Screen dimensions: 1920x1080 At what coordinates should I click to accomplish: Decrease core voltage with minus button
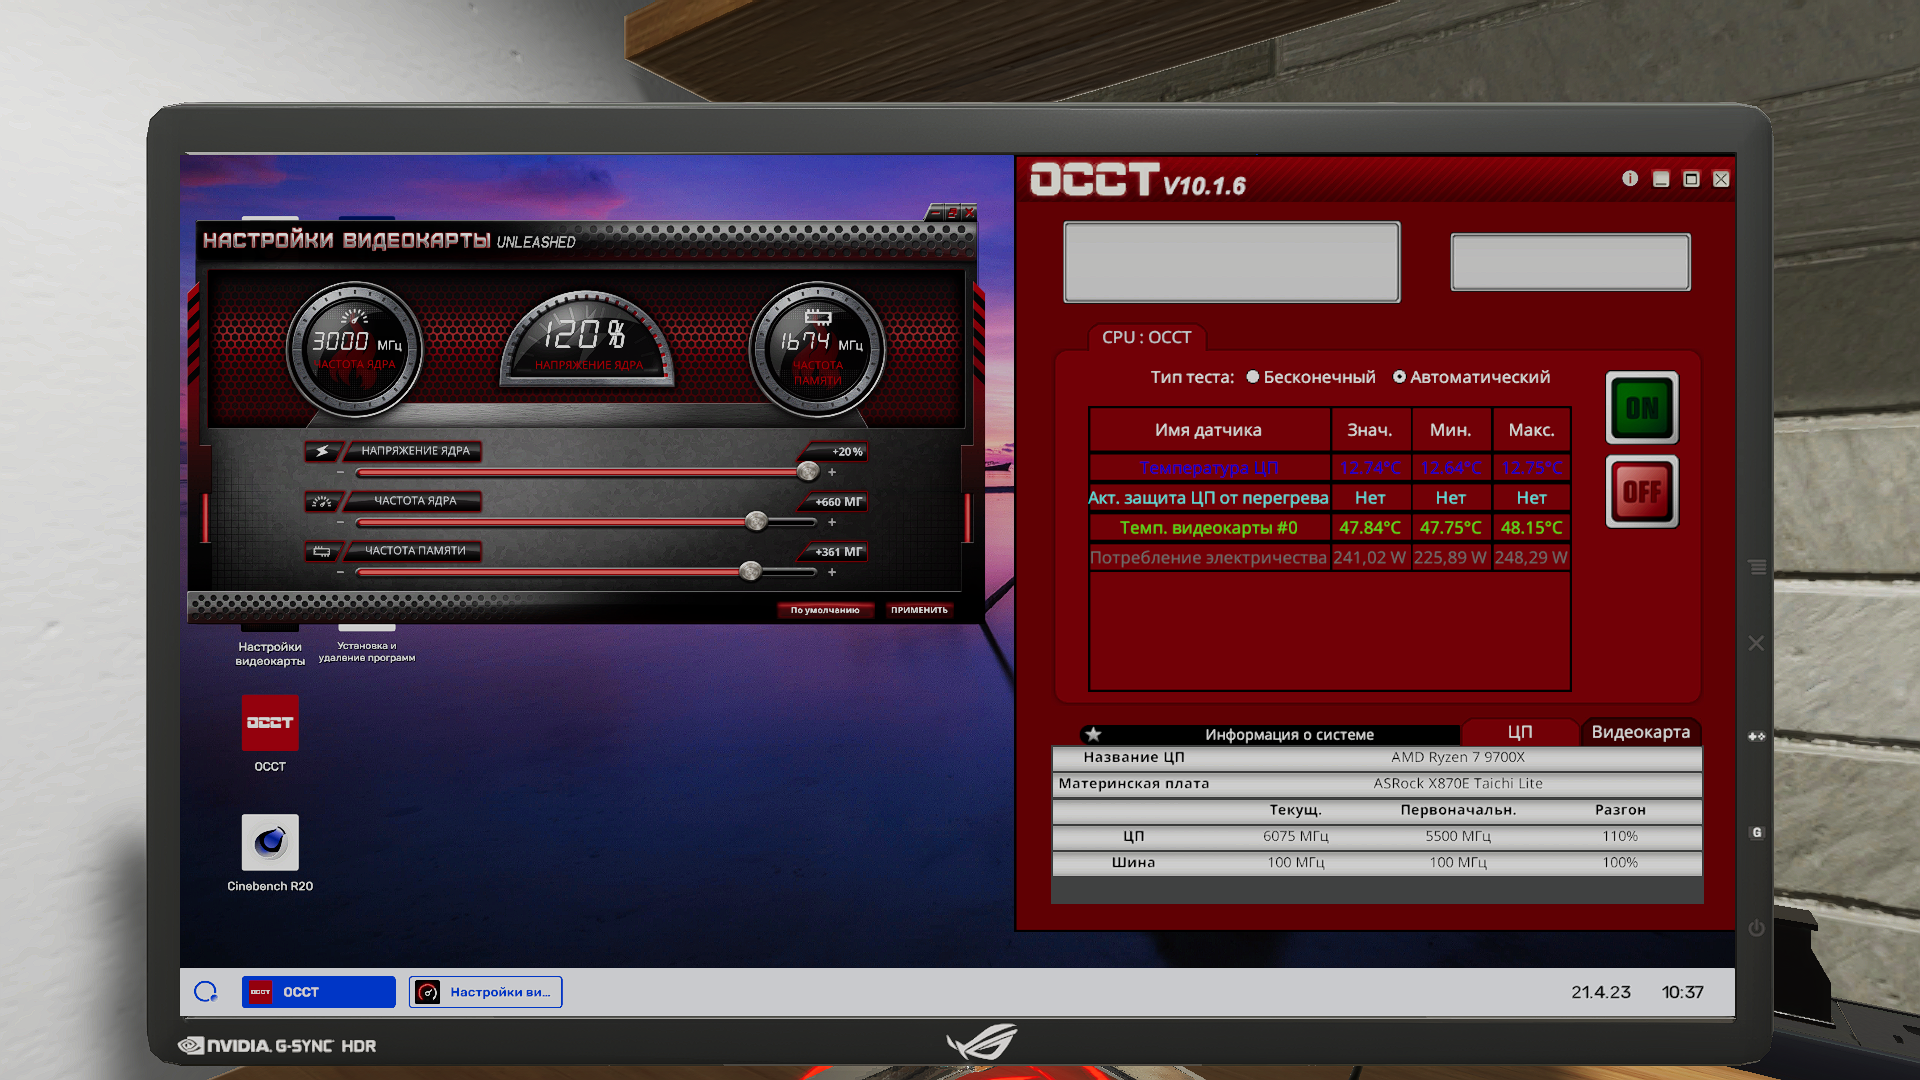[x=341, y=472]
